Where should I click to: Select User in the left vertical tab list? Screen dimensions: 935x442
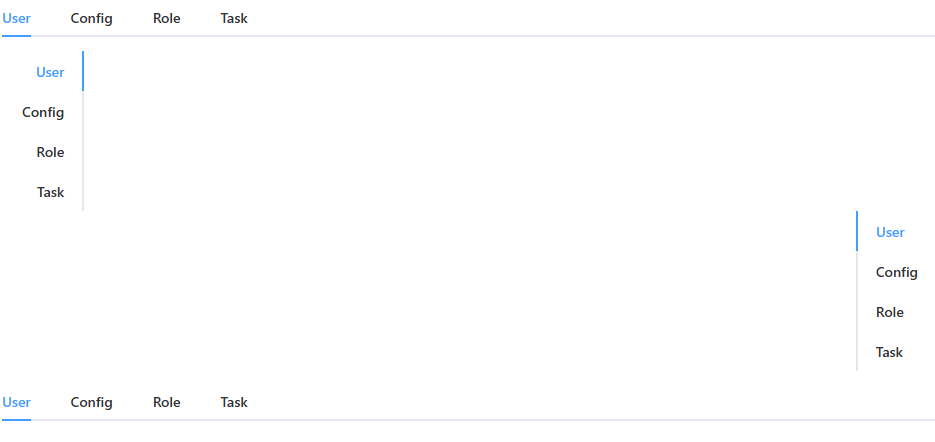coord(50,72)
